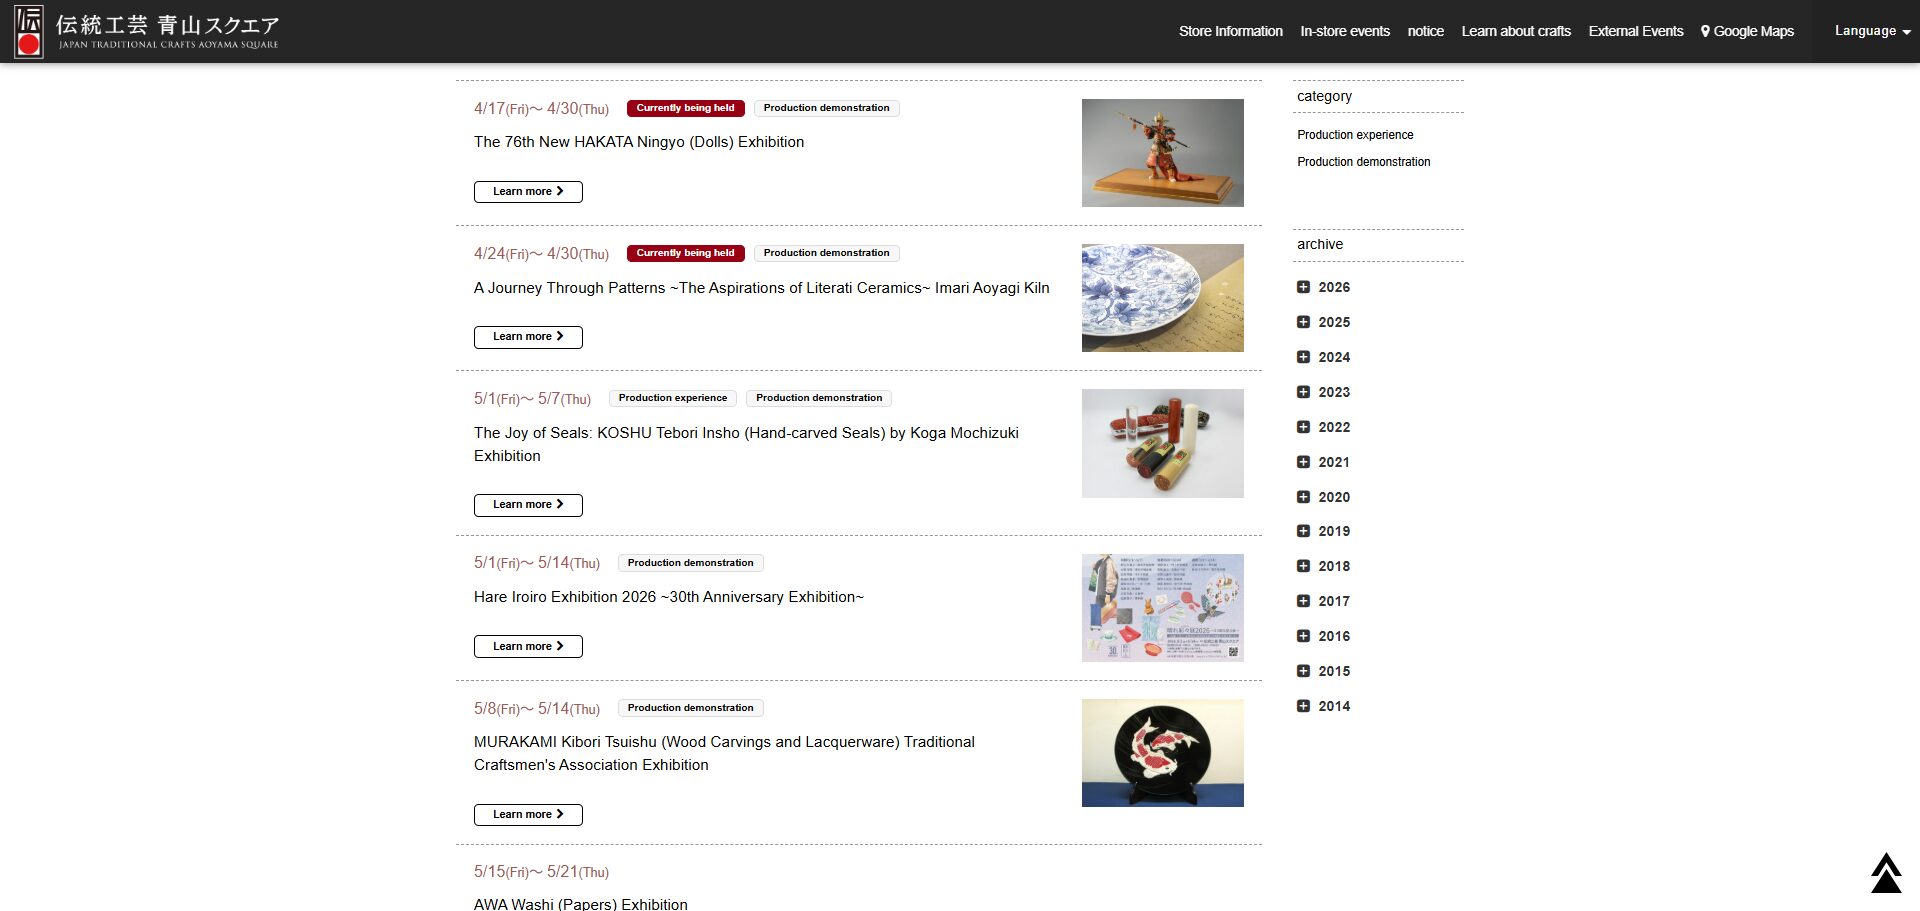Open the Imari blue plate thumbnail
The image size is (1920, 911).
[1162, 298]
